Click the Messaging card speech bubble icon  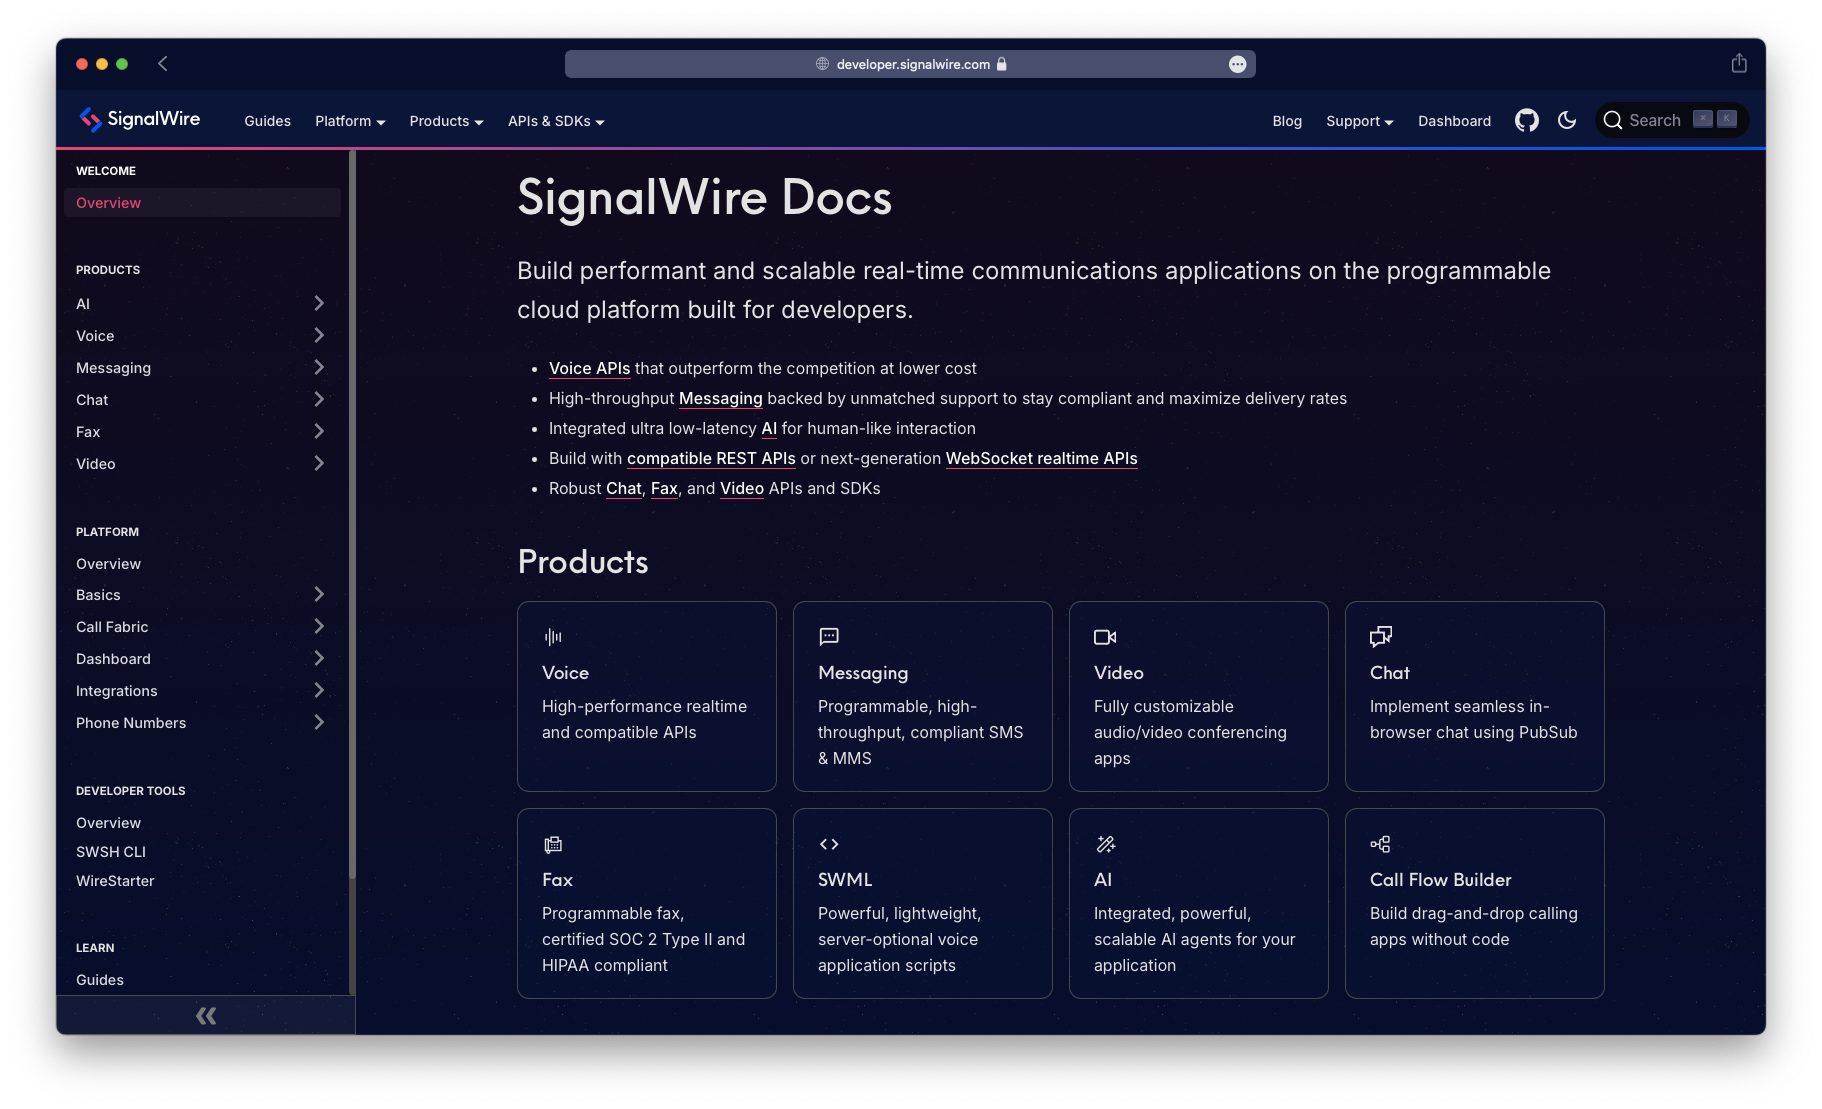tap(829, 637)
